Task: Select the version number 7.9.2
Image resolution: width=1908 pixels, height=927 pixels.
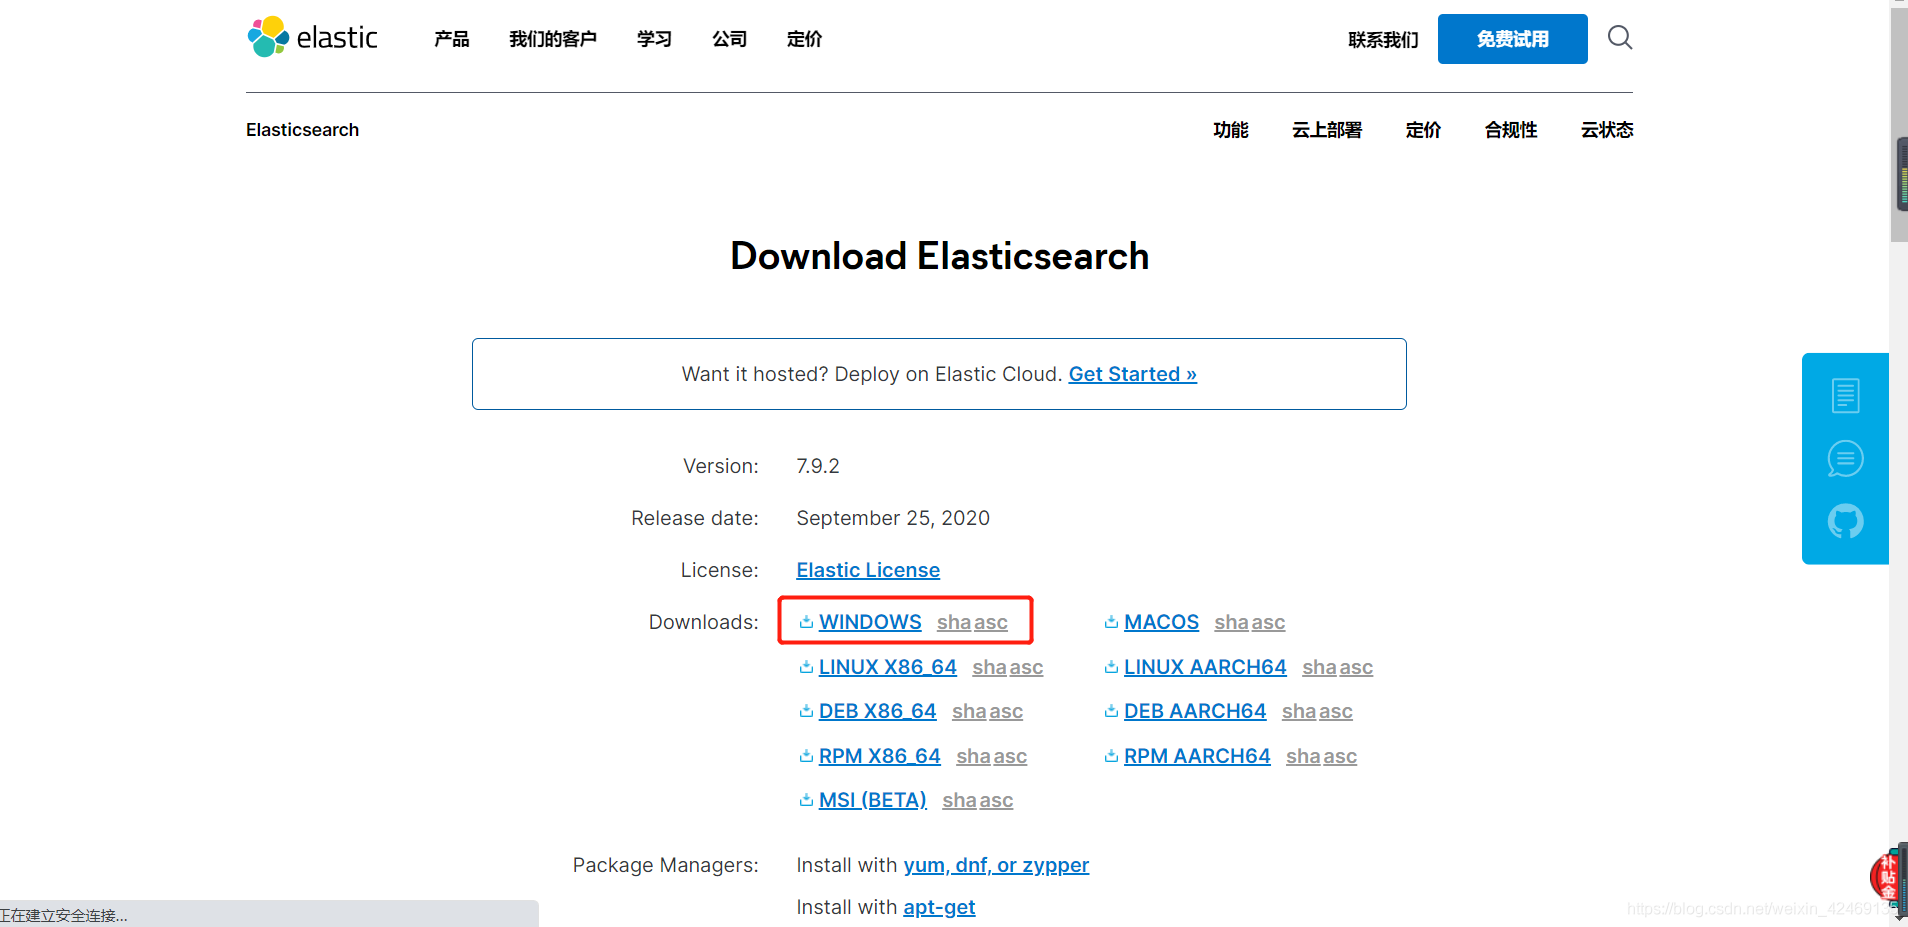Action: 818,466
